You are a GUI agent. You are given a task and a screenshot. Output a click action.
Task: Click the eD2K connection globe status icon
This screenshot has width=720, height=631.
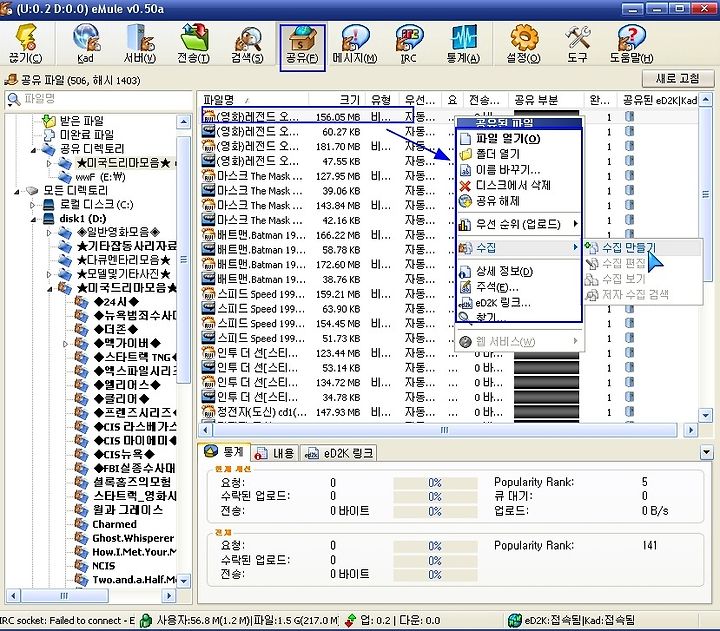tap(515, 620)
